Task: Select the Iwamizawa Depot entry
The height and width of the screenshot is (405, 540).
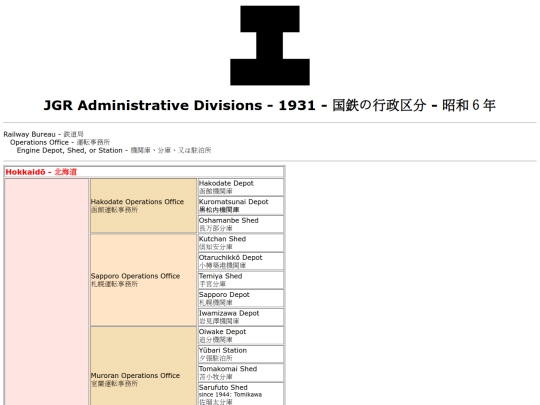Action: 241,317
